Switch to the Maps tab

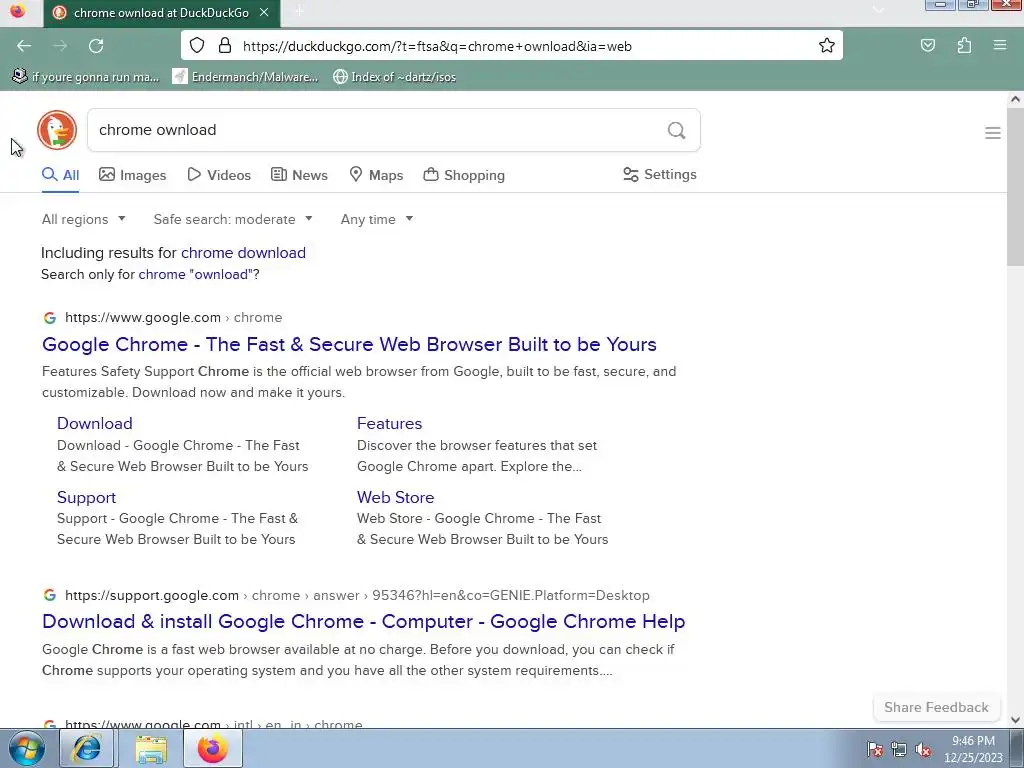(376, 175)
